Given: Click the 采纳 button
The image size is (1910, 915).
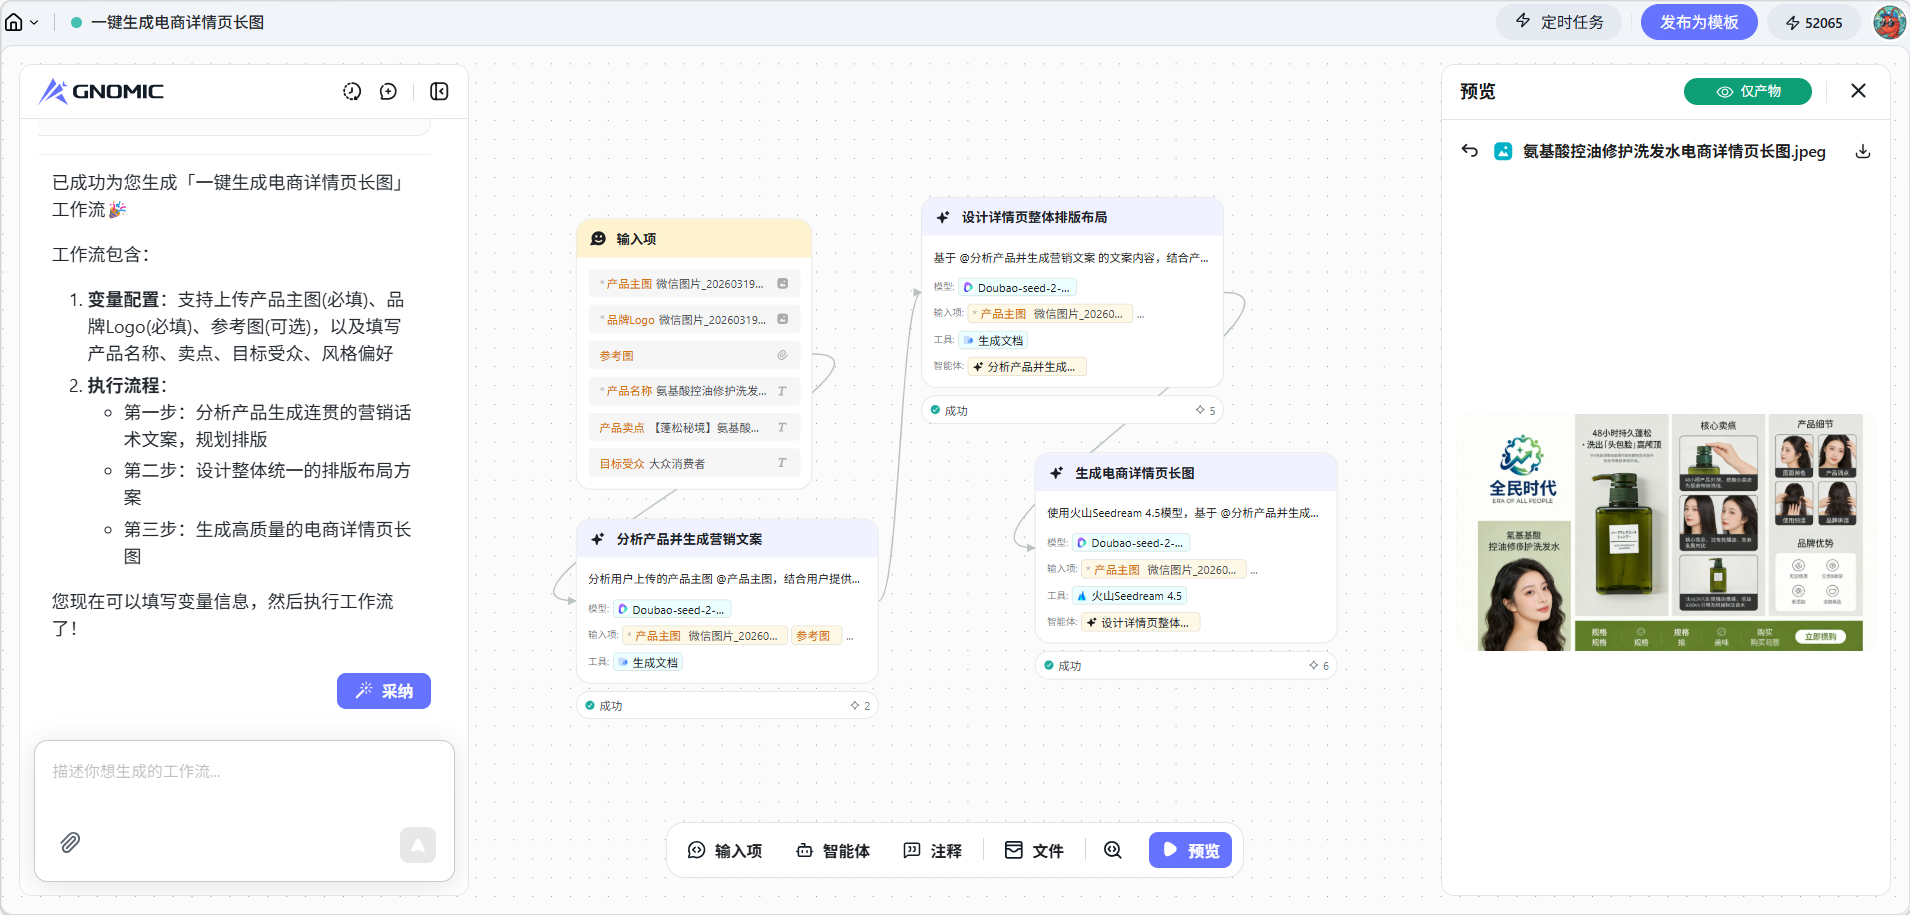Looking at the screenshot, I should tap(384, 691).
